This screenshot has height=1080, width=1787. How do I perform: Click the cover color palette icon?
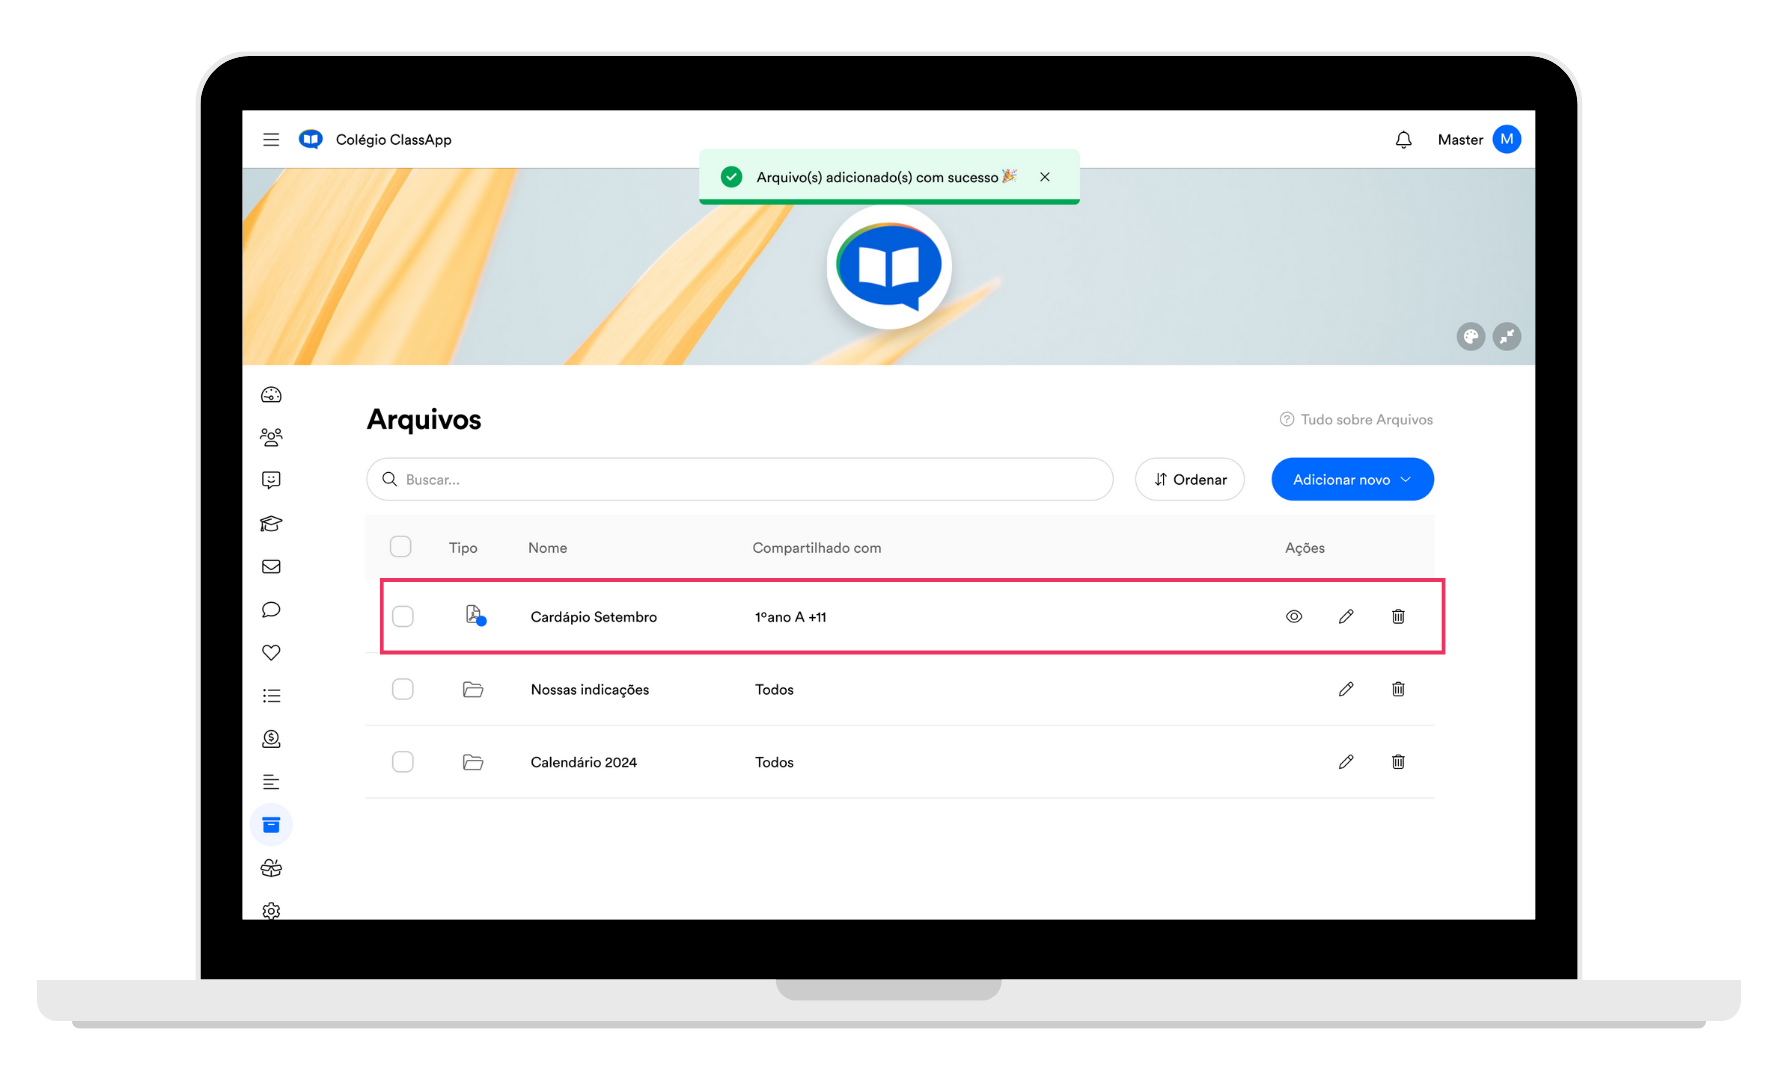[1471, 337]
